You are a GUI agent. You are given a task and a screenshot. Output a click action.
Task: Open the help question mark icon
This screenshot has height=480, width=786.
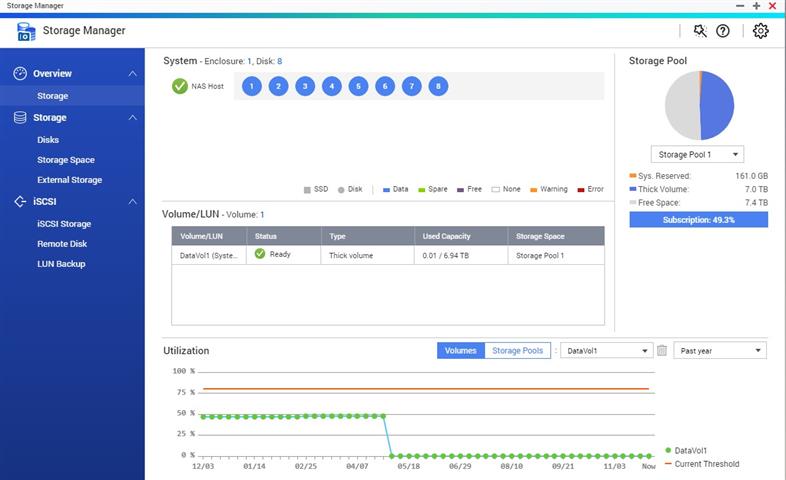[x=722, y=31]
